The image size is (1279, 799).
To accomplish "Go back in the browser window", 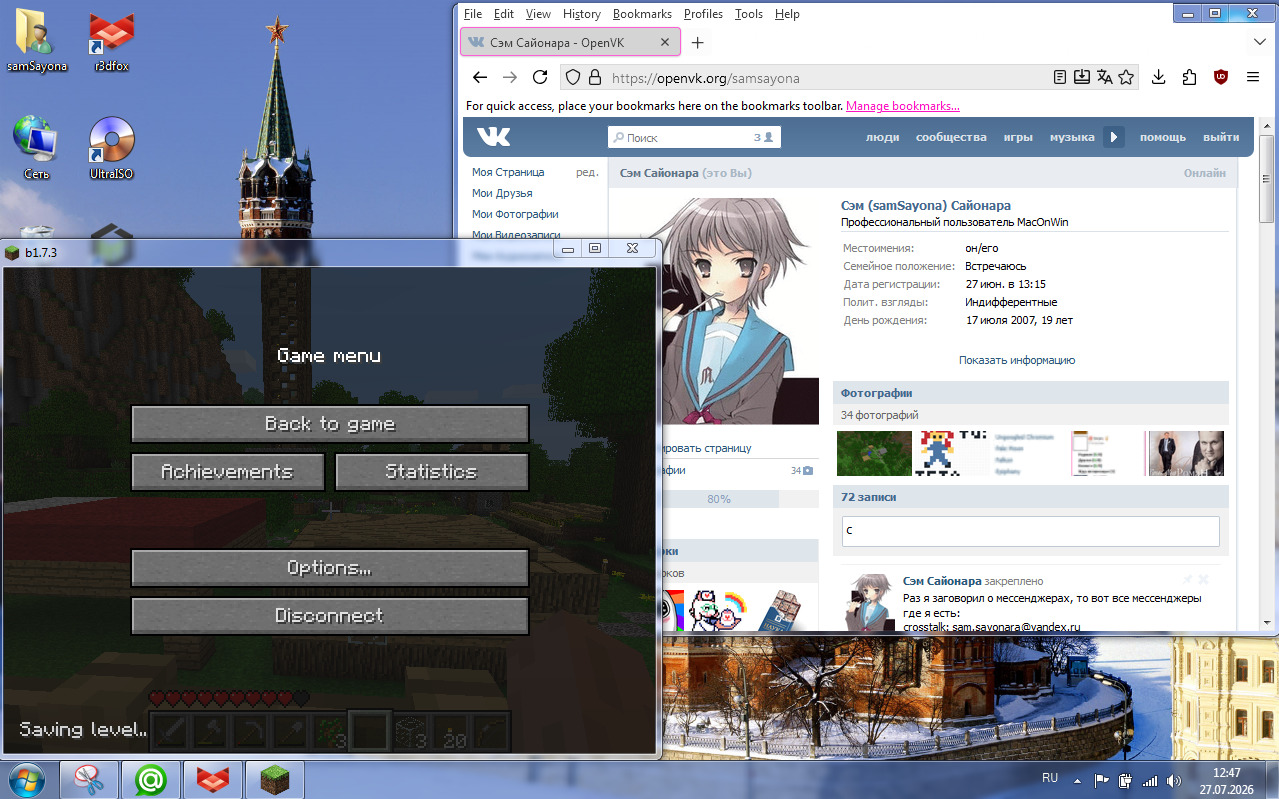I will coord(480,77).
